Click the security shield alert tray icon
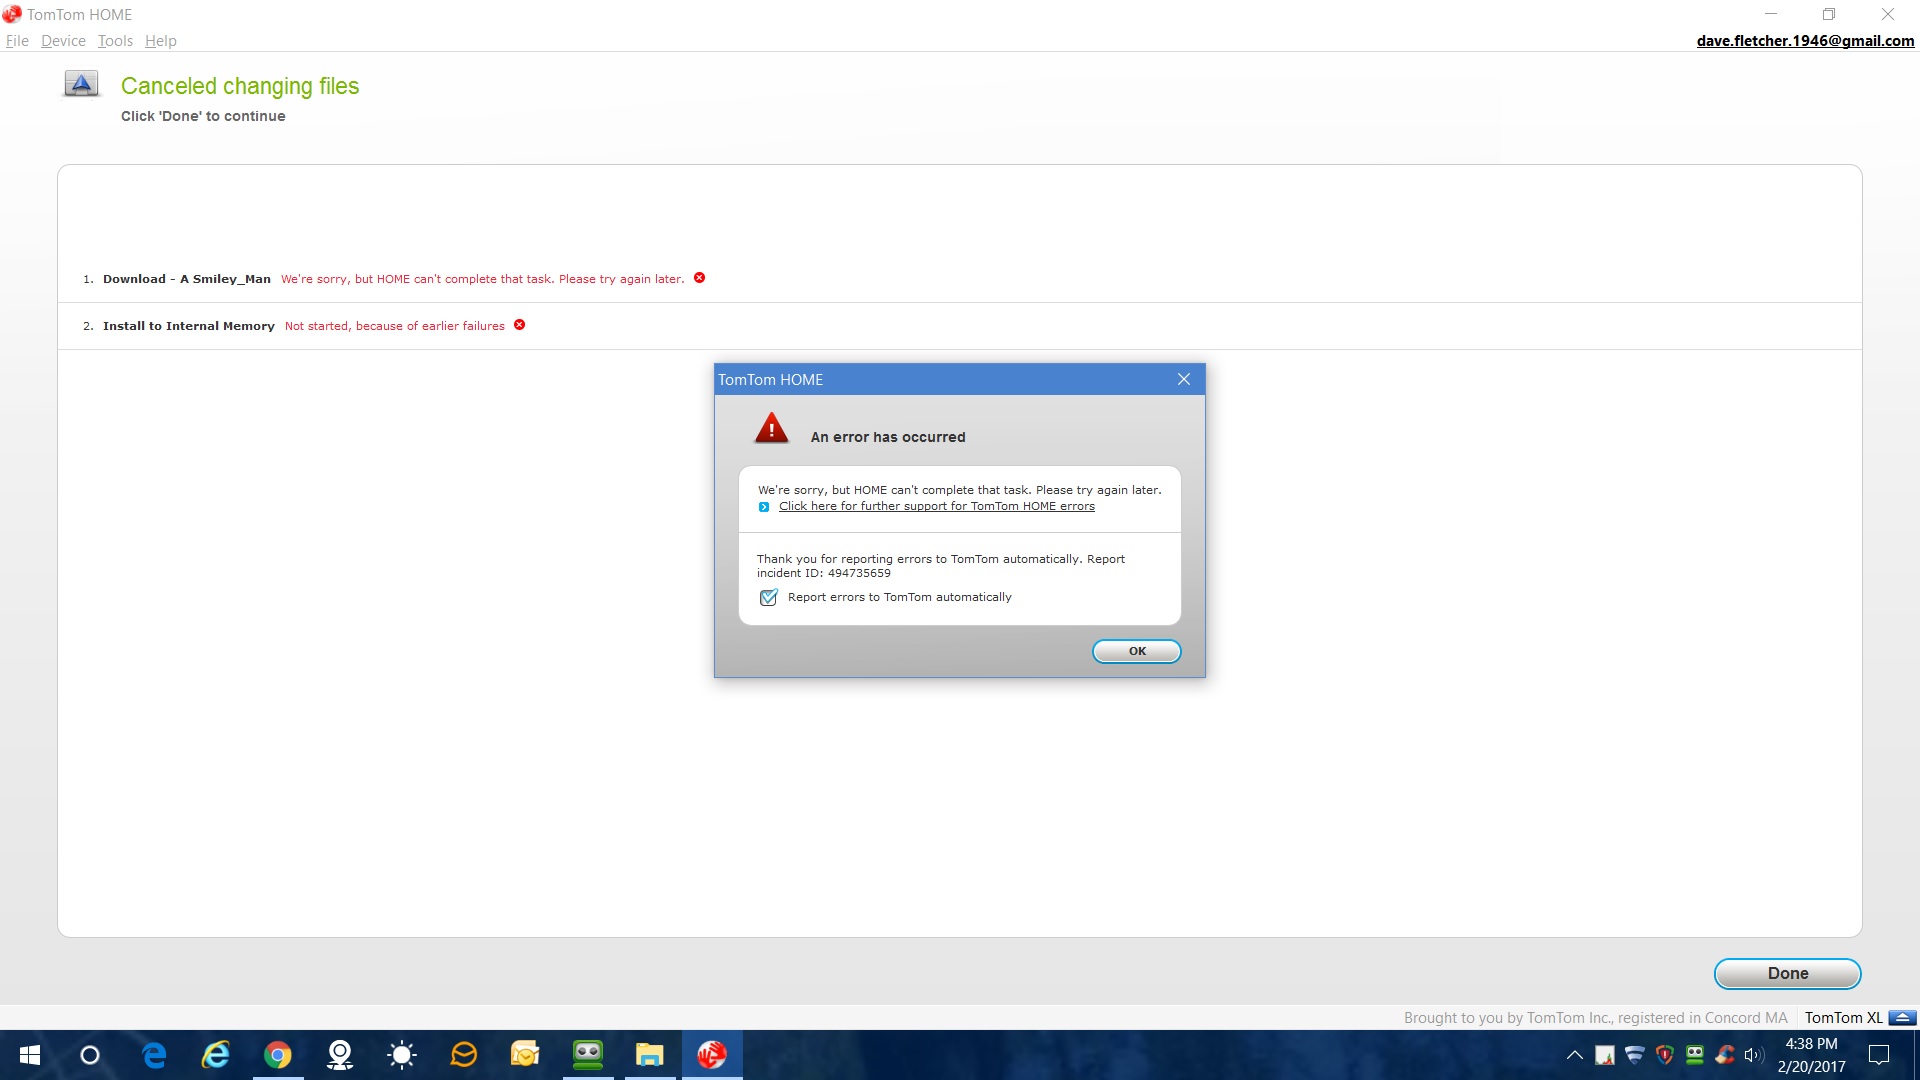 coord(1665,1054)
